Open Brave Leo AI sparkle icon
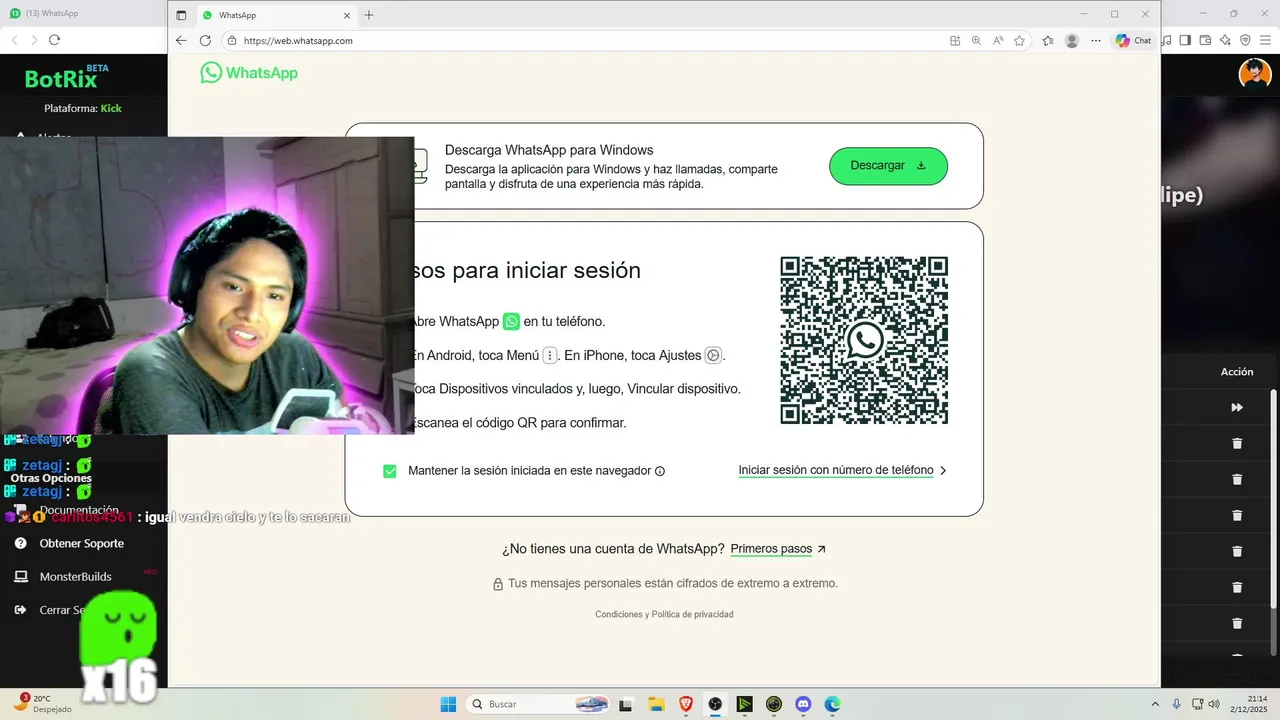The width and height of the screenshot is (1280, 720). point(1225,40)
